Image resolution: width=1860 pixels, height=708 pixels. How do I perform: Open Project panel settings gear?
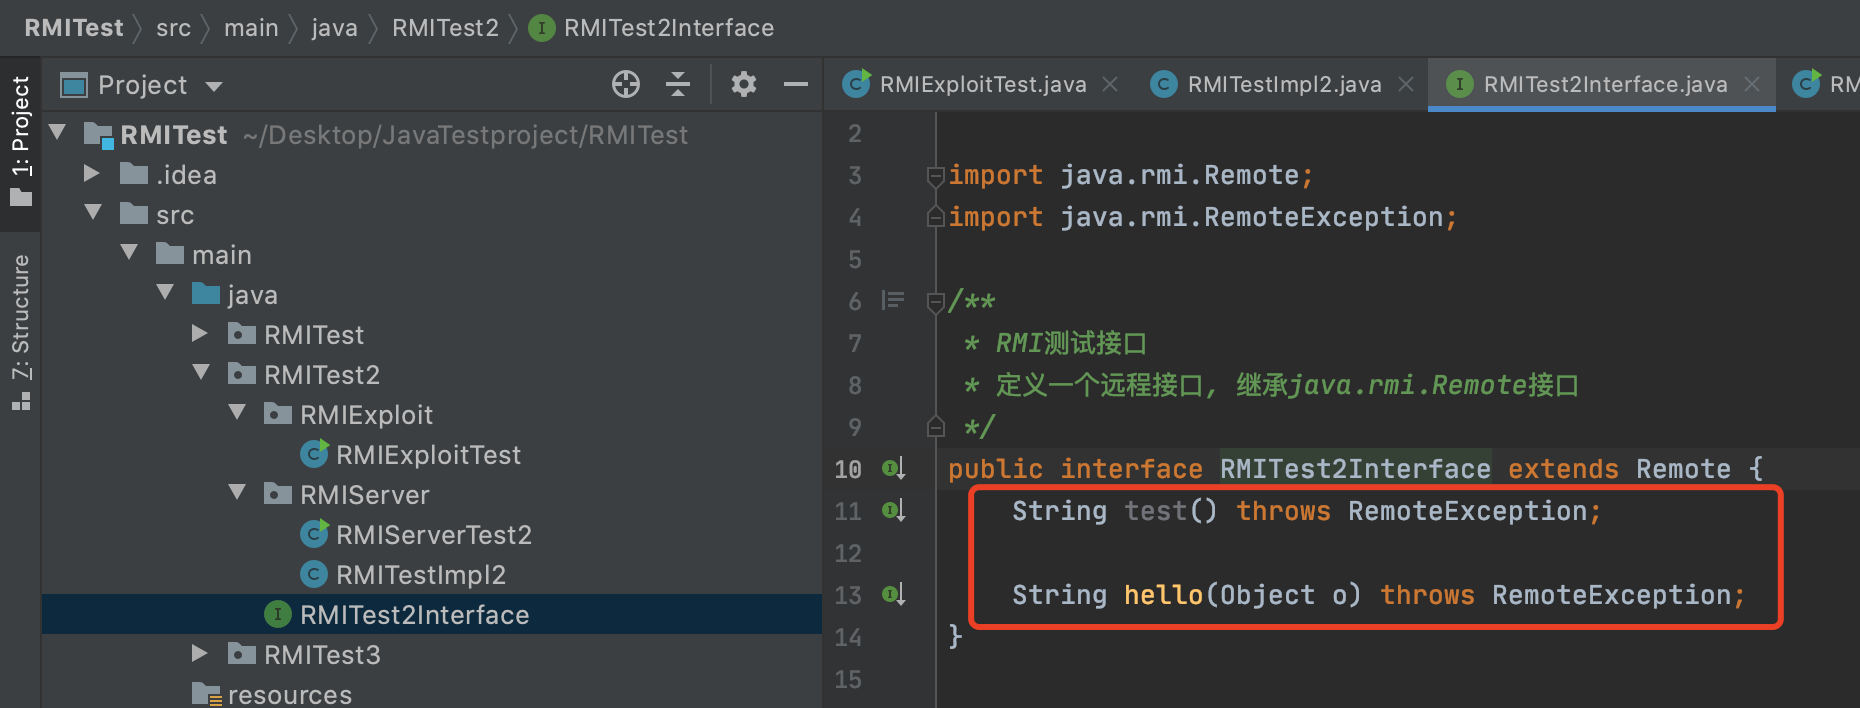pos(743,85)
